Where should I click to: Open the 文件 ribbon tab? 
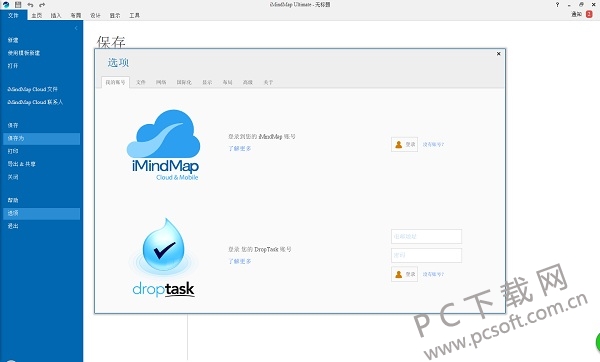tap(13, 15)
